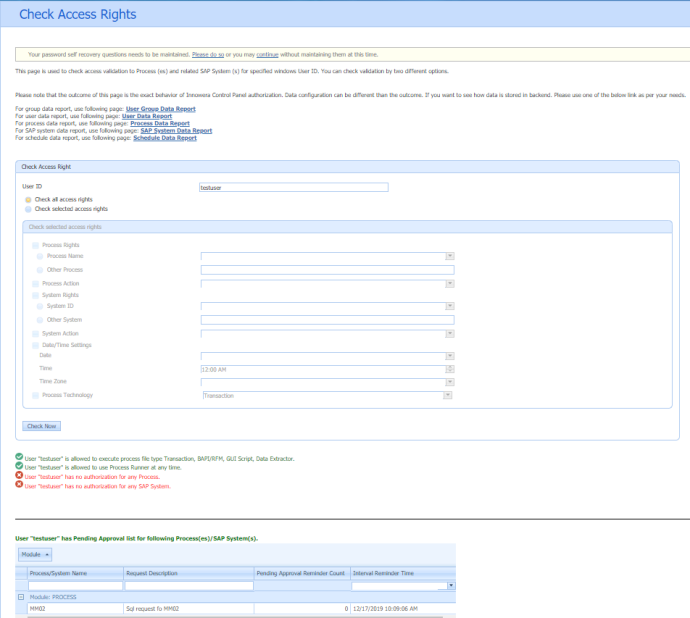690x618 pixels.
Task: Click the 12:00 AM time field
Action: click(323, 369)
